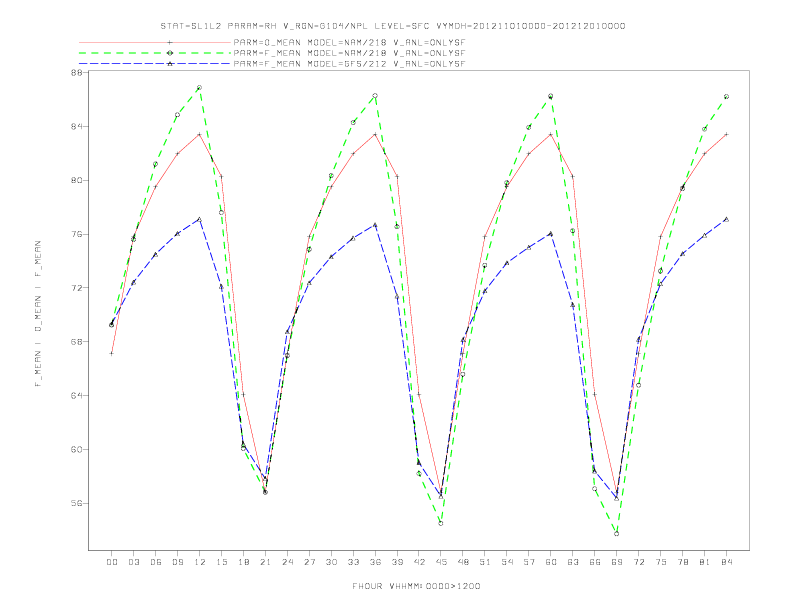Click the green dashed legend line sample

coord(155,53)
